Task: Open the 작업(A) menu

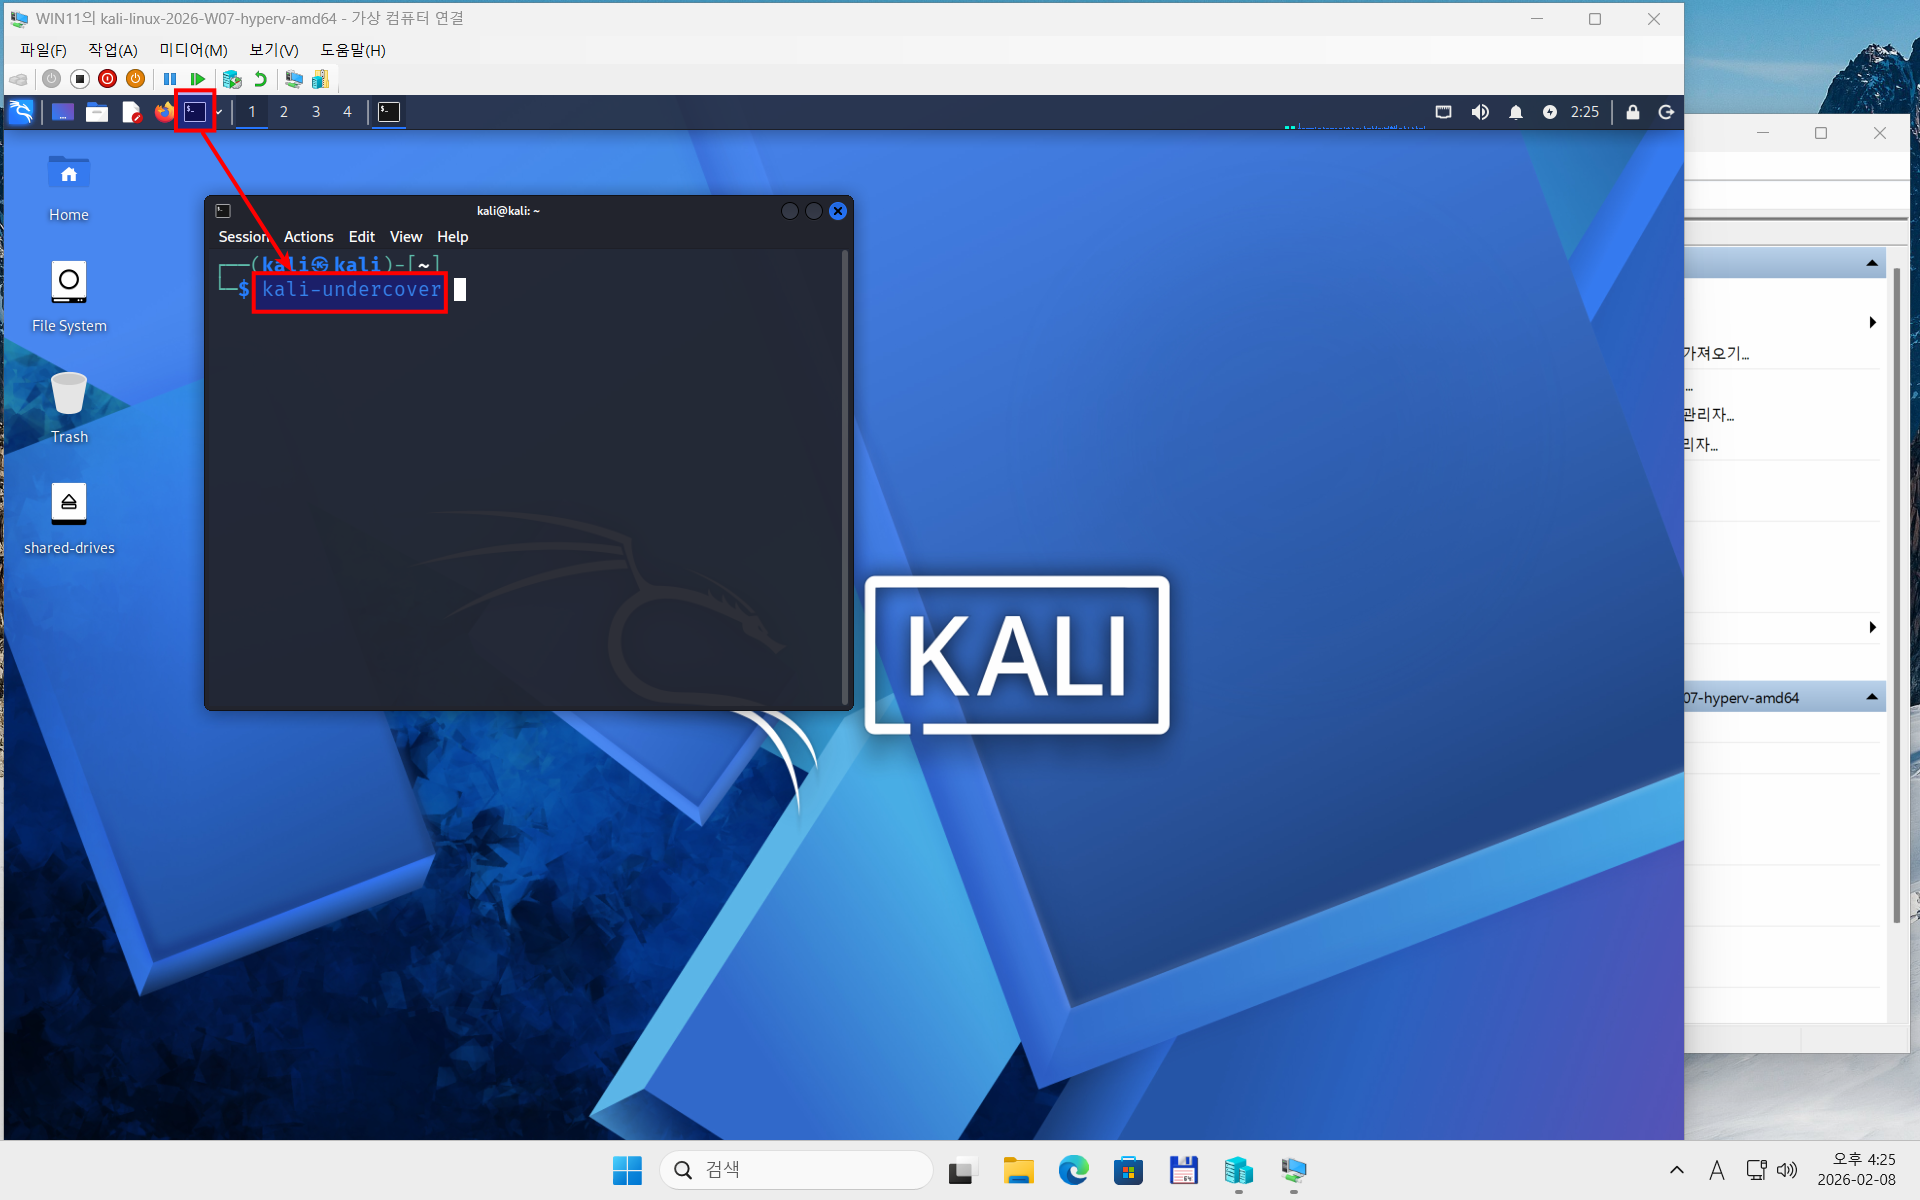Action: (x=113, y=50)
